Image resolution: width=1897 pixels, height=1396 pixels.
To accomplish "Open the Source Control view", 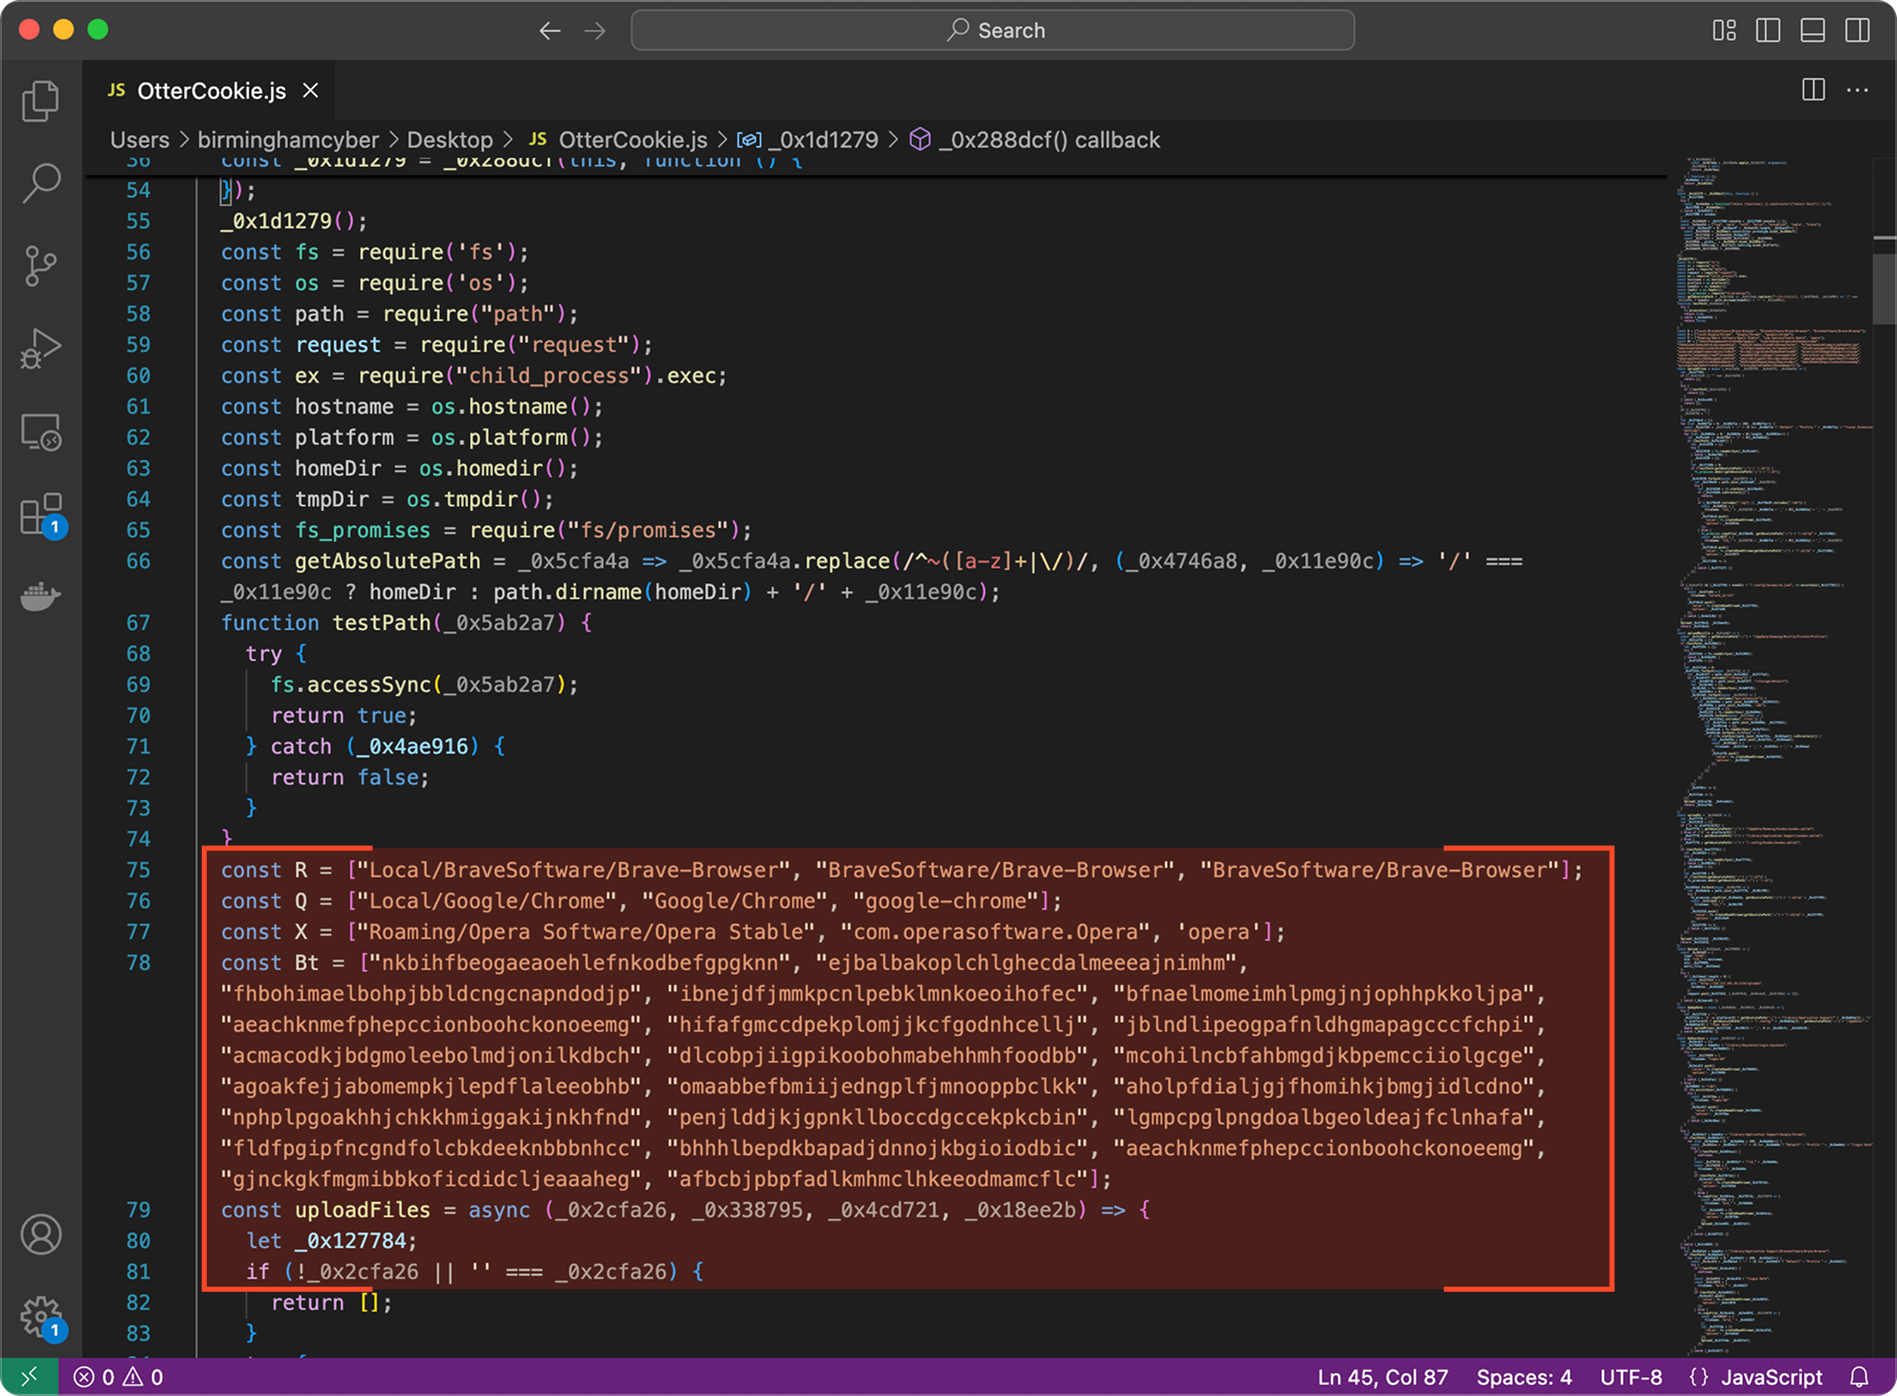I will pyautogui.click(x=40, y=265).
